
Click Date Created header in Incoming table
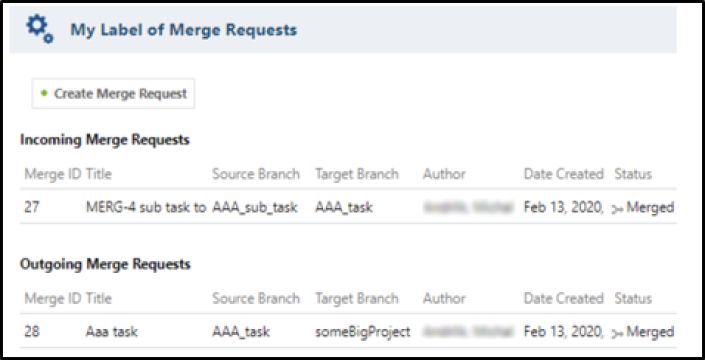tap(563, 174)
